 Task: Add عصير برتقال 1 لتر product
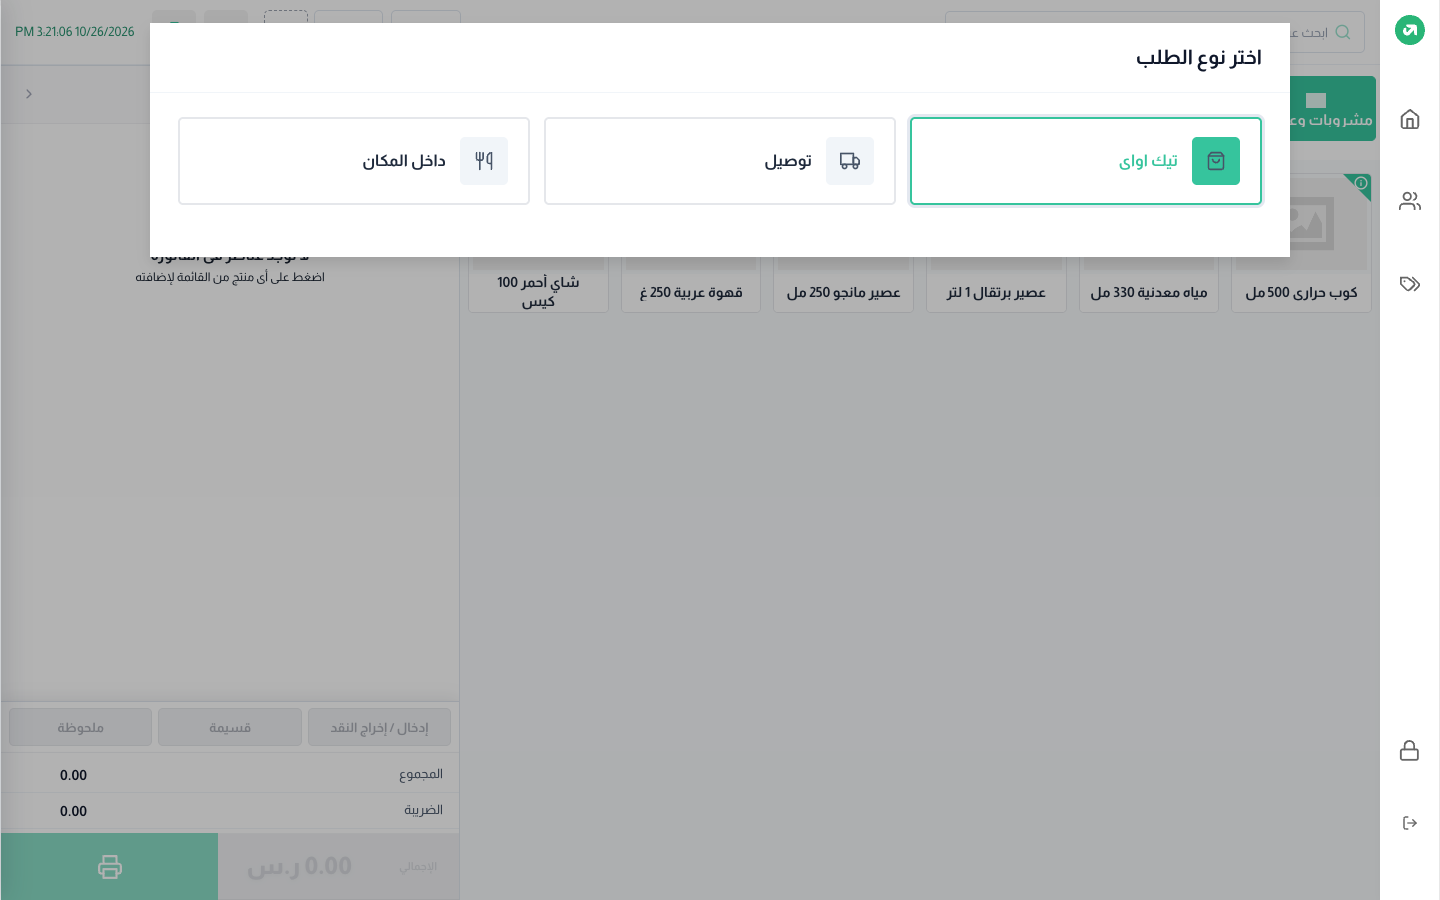point(996,243)
